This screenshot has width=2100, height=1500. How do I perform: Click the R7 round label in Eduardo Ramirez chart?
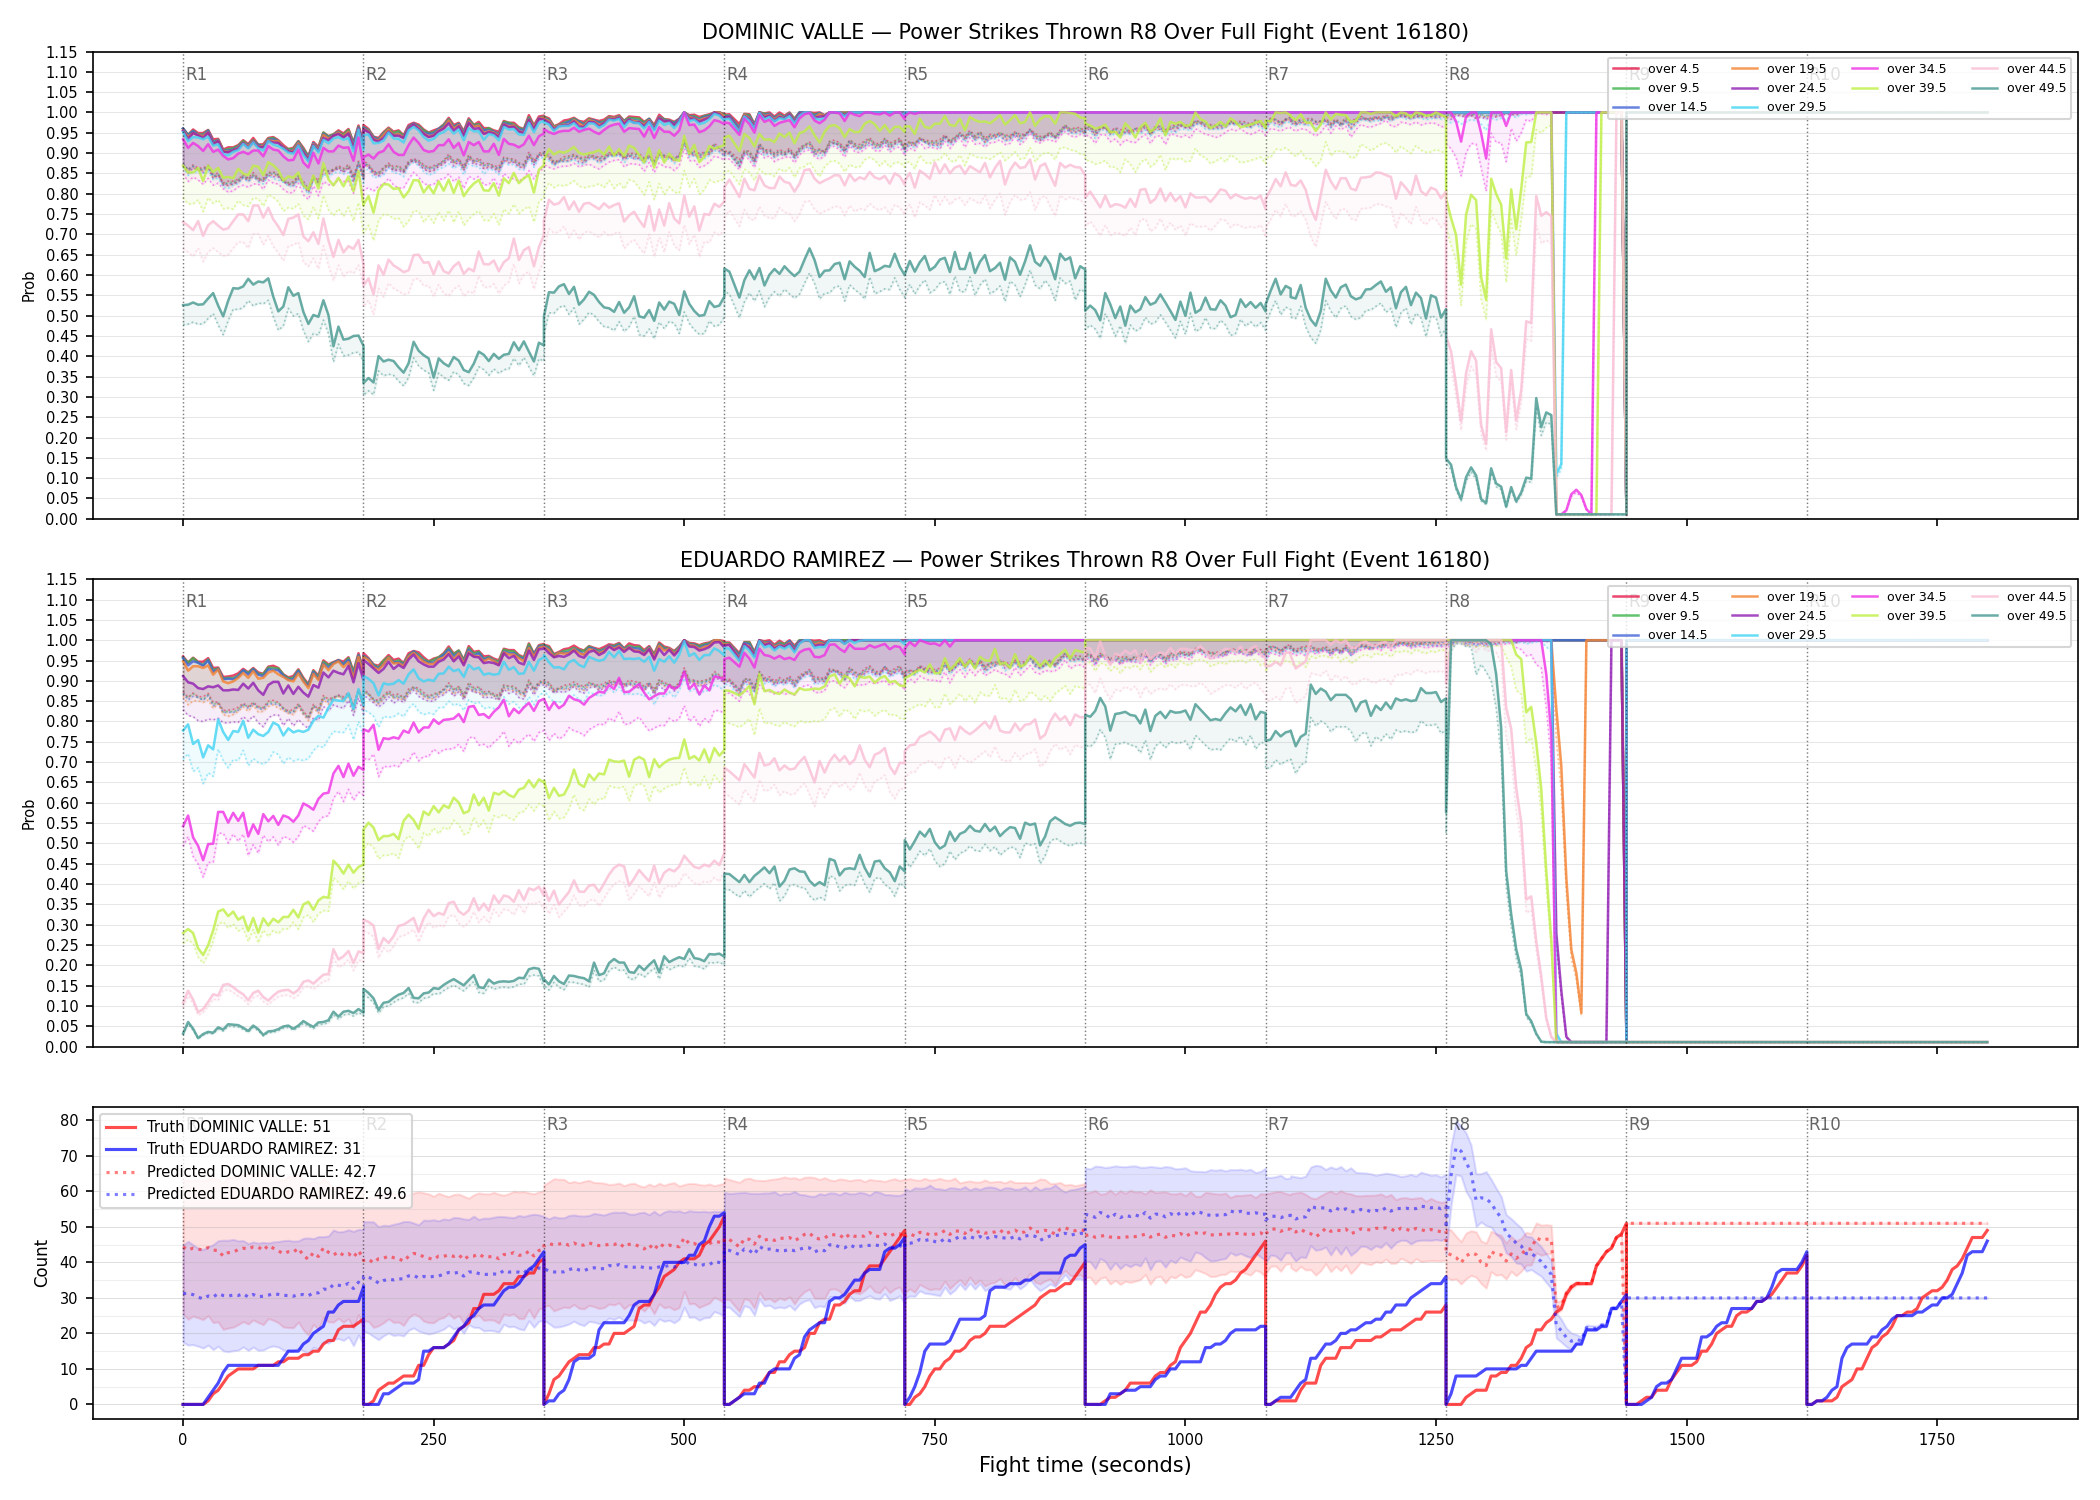point(1278,601)
